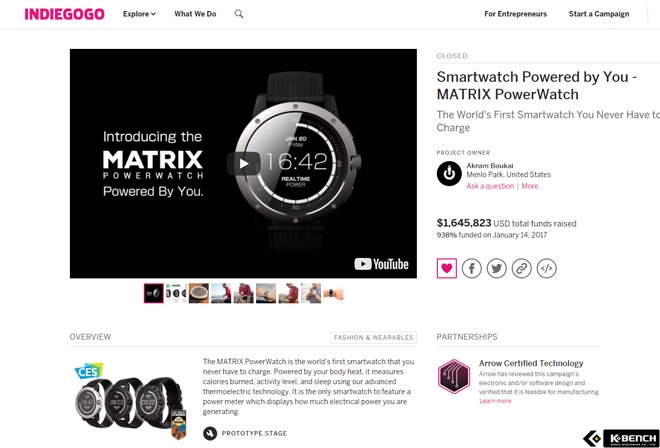Open the What We Do menu
The width and height of the screenshot is (660, 448).
point(195,14)
